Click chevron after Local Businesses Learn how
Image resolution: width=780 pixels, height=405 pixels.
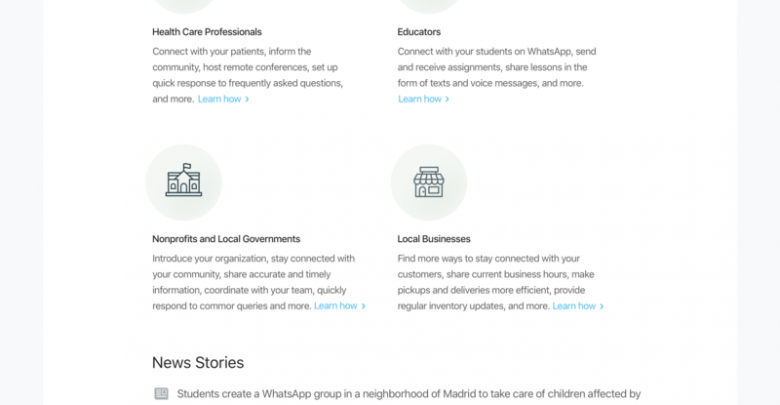[601, 306]
